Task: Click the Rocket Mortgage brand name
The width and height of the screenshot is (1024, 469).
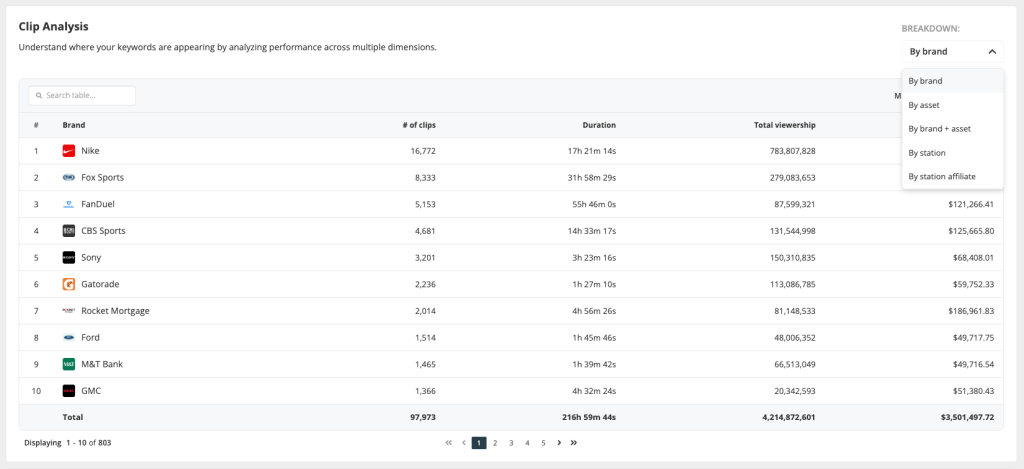Action: tap(116, 311)
